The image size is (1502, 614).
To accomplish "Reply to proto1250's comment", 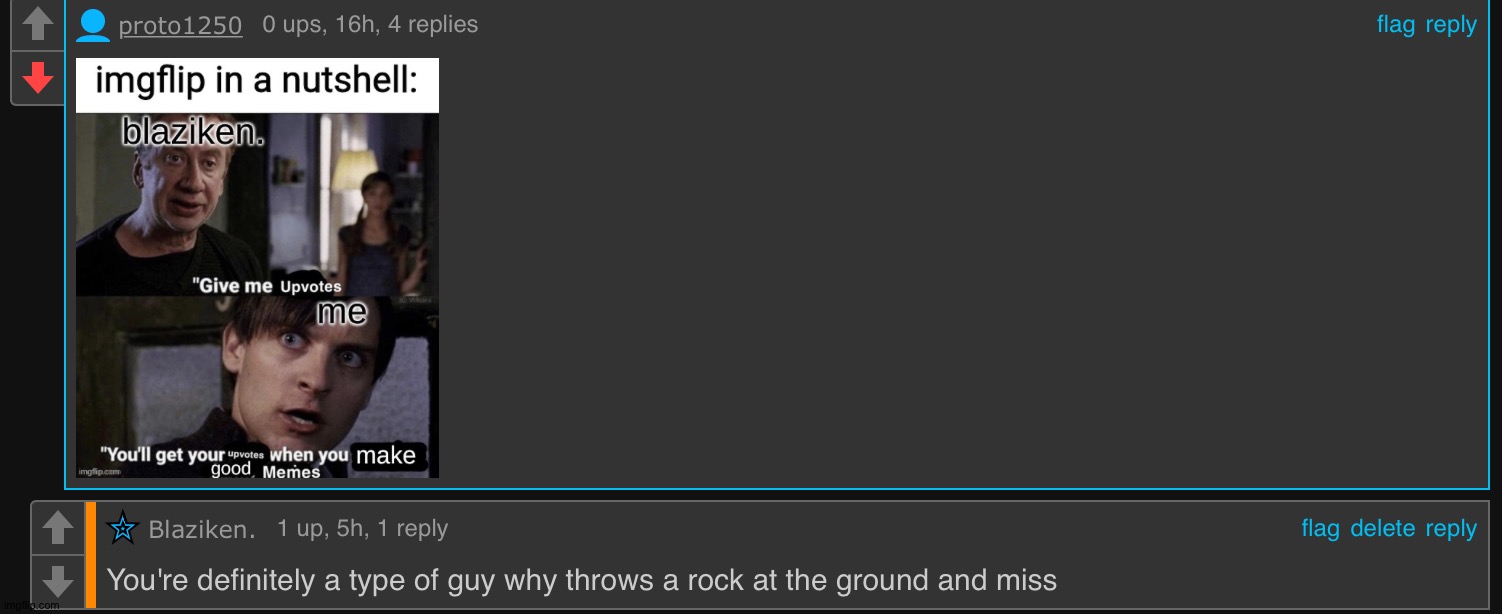I will pyautogui.click(x=1450, y=25).
